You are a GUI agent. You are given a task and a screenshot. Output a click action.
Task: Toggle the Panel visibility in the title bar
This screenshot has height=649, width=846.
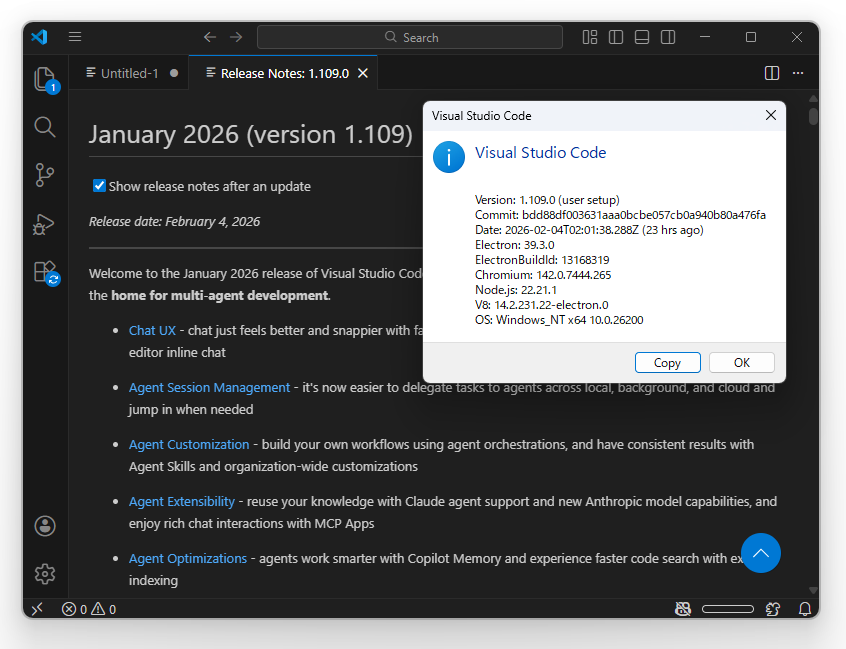(641, 36)
